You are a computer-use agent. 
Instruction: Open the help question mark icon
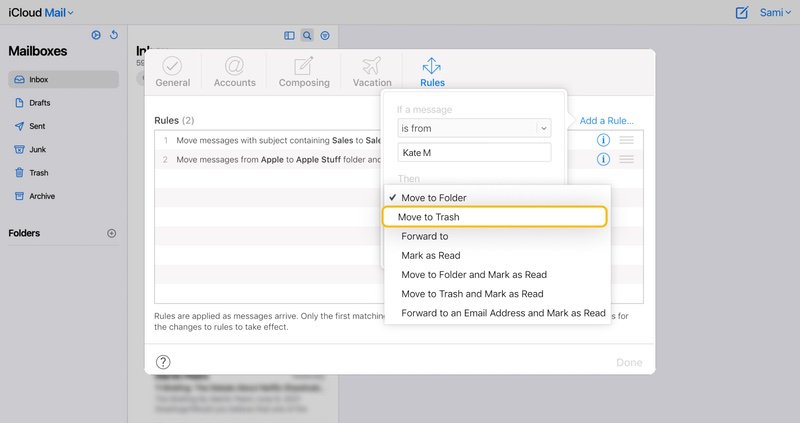coord(163,362)
